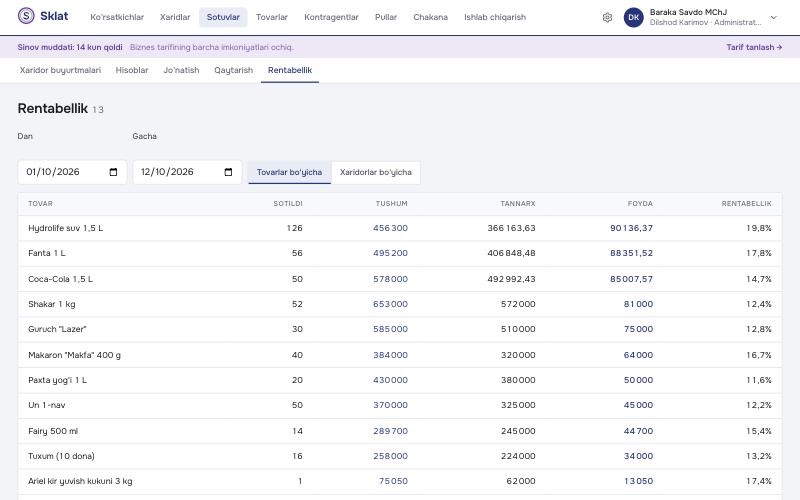This screenshot has width=800, height=500.
Task: Click the Sklat logo icon
Action: 26,16
